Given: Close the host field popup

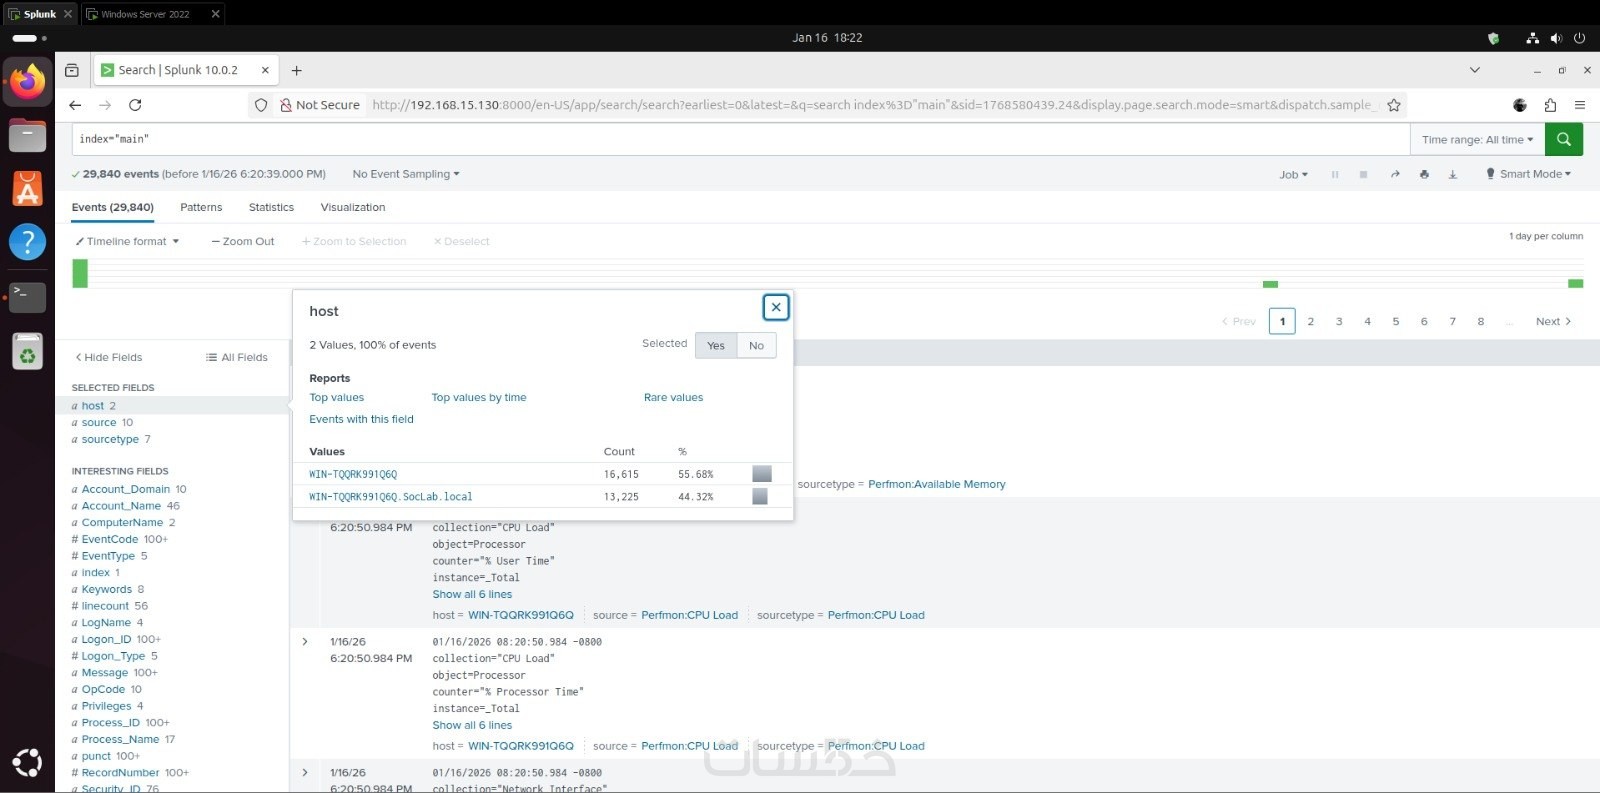Looking at the screenshot, I should pyautogui.click(x=776, y=307).
